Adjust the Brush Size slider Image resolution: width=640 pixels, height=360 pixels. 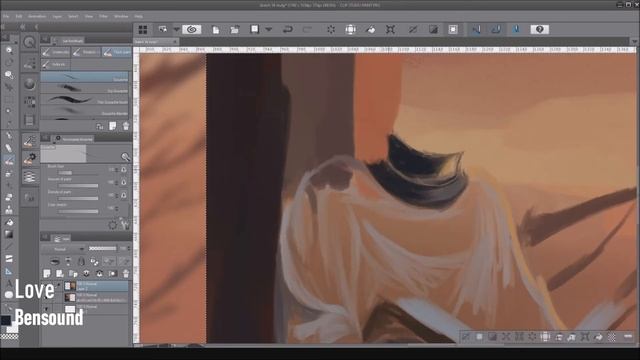click(x=78, y=173)
